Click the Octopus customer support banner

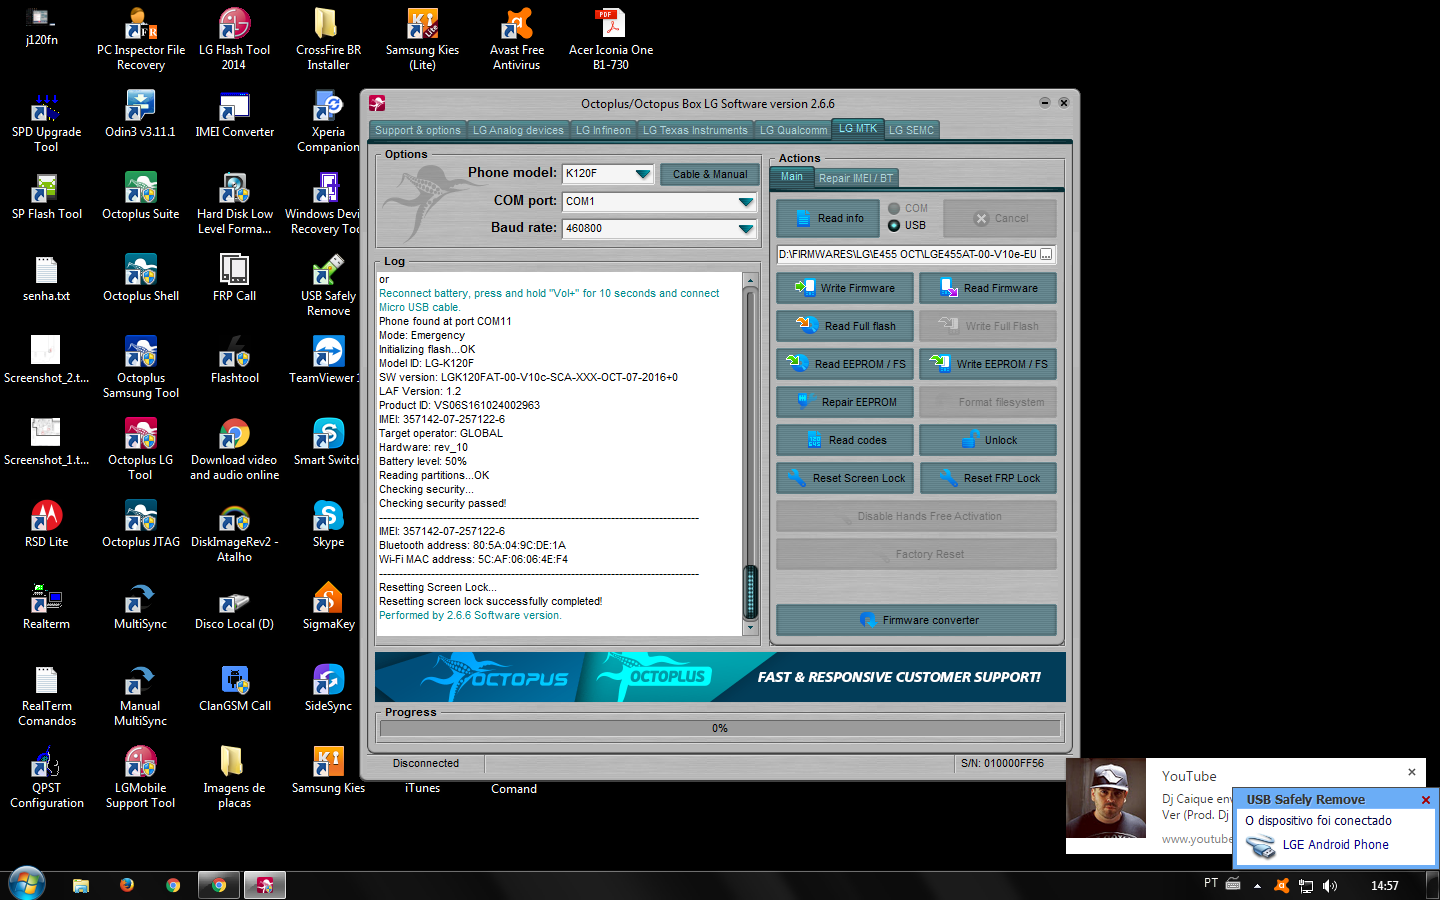point(720,677)
